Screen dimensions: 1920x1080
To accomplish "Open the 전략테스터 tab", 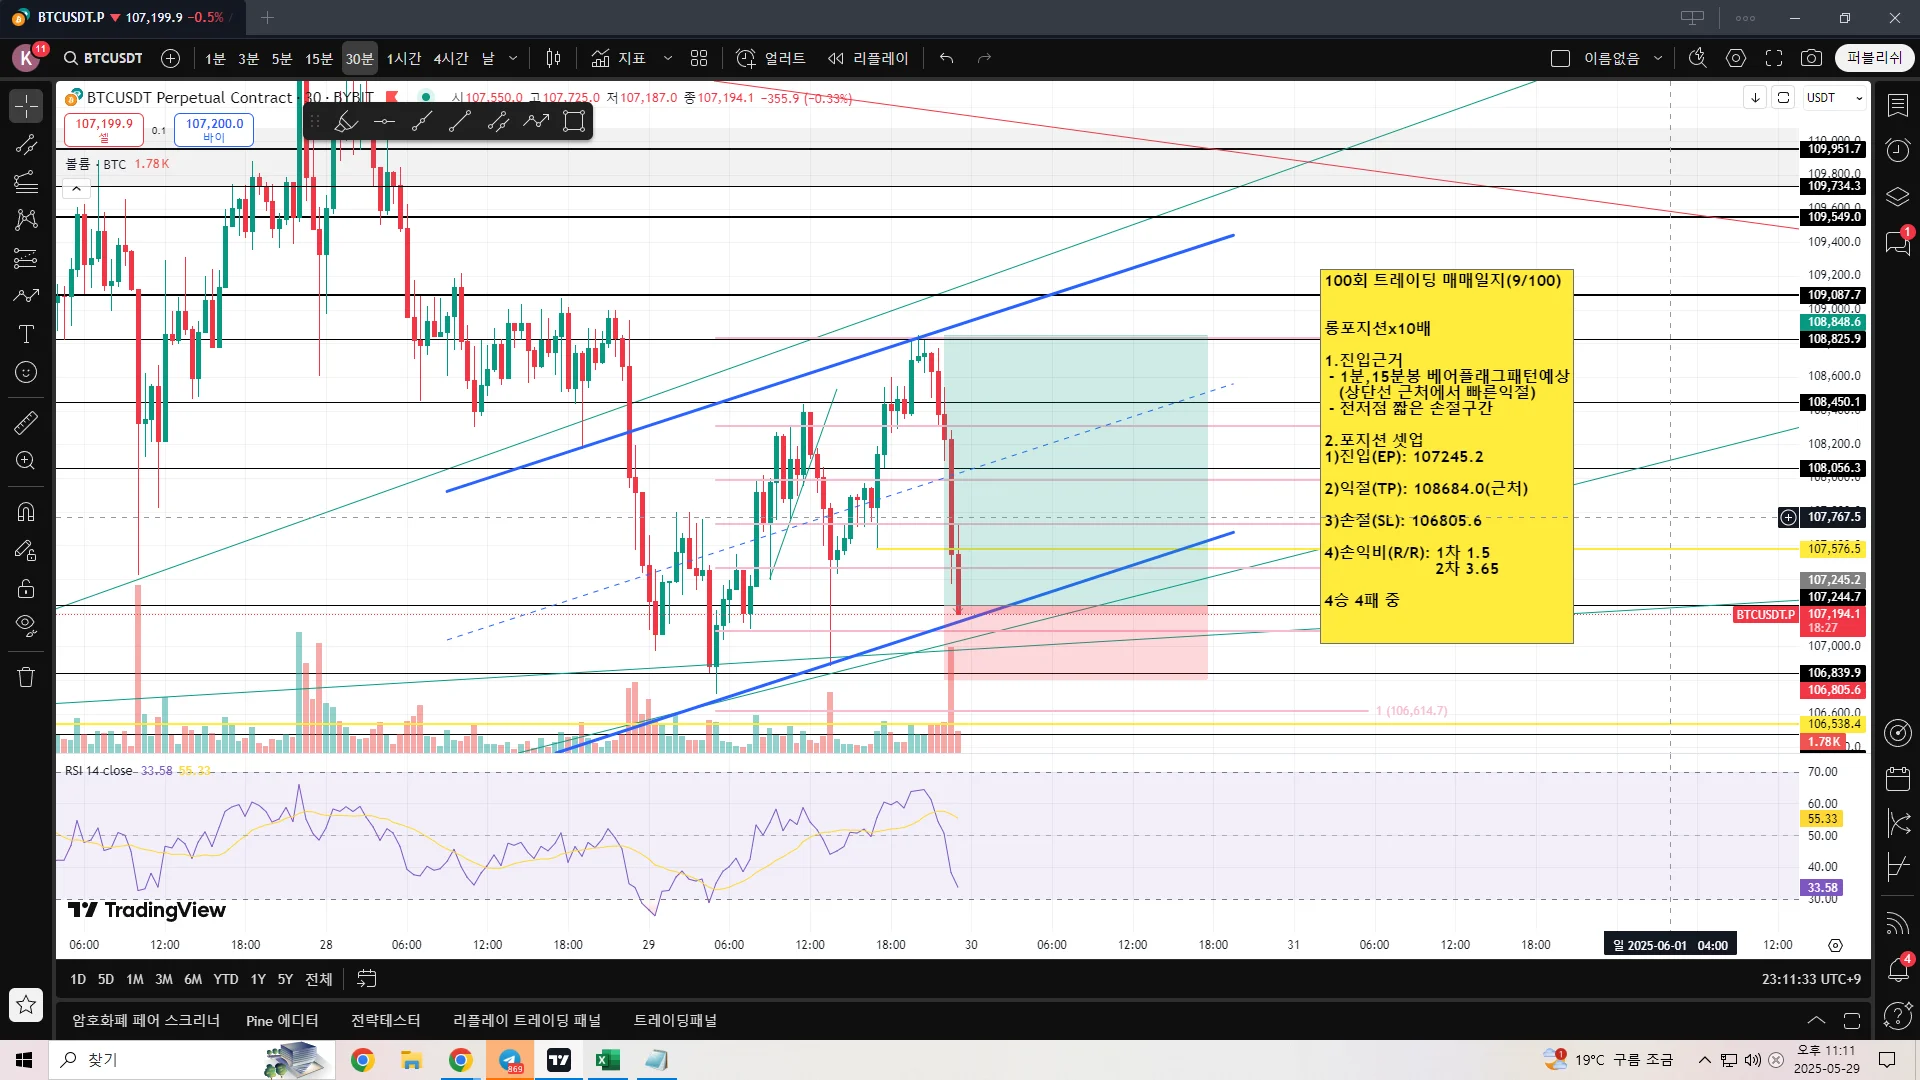I will click(x=385, y=1020).
